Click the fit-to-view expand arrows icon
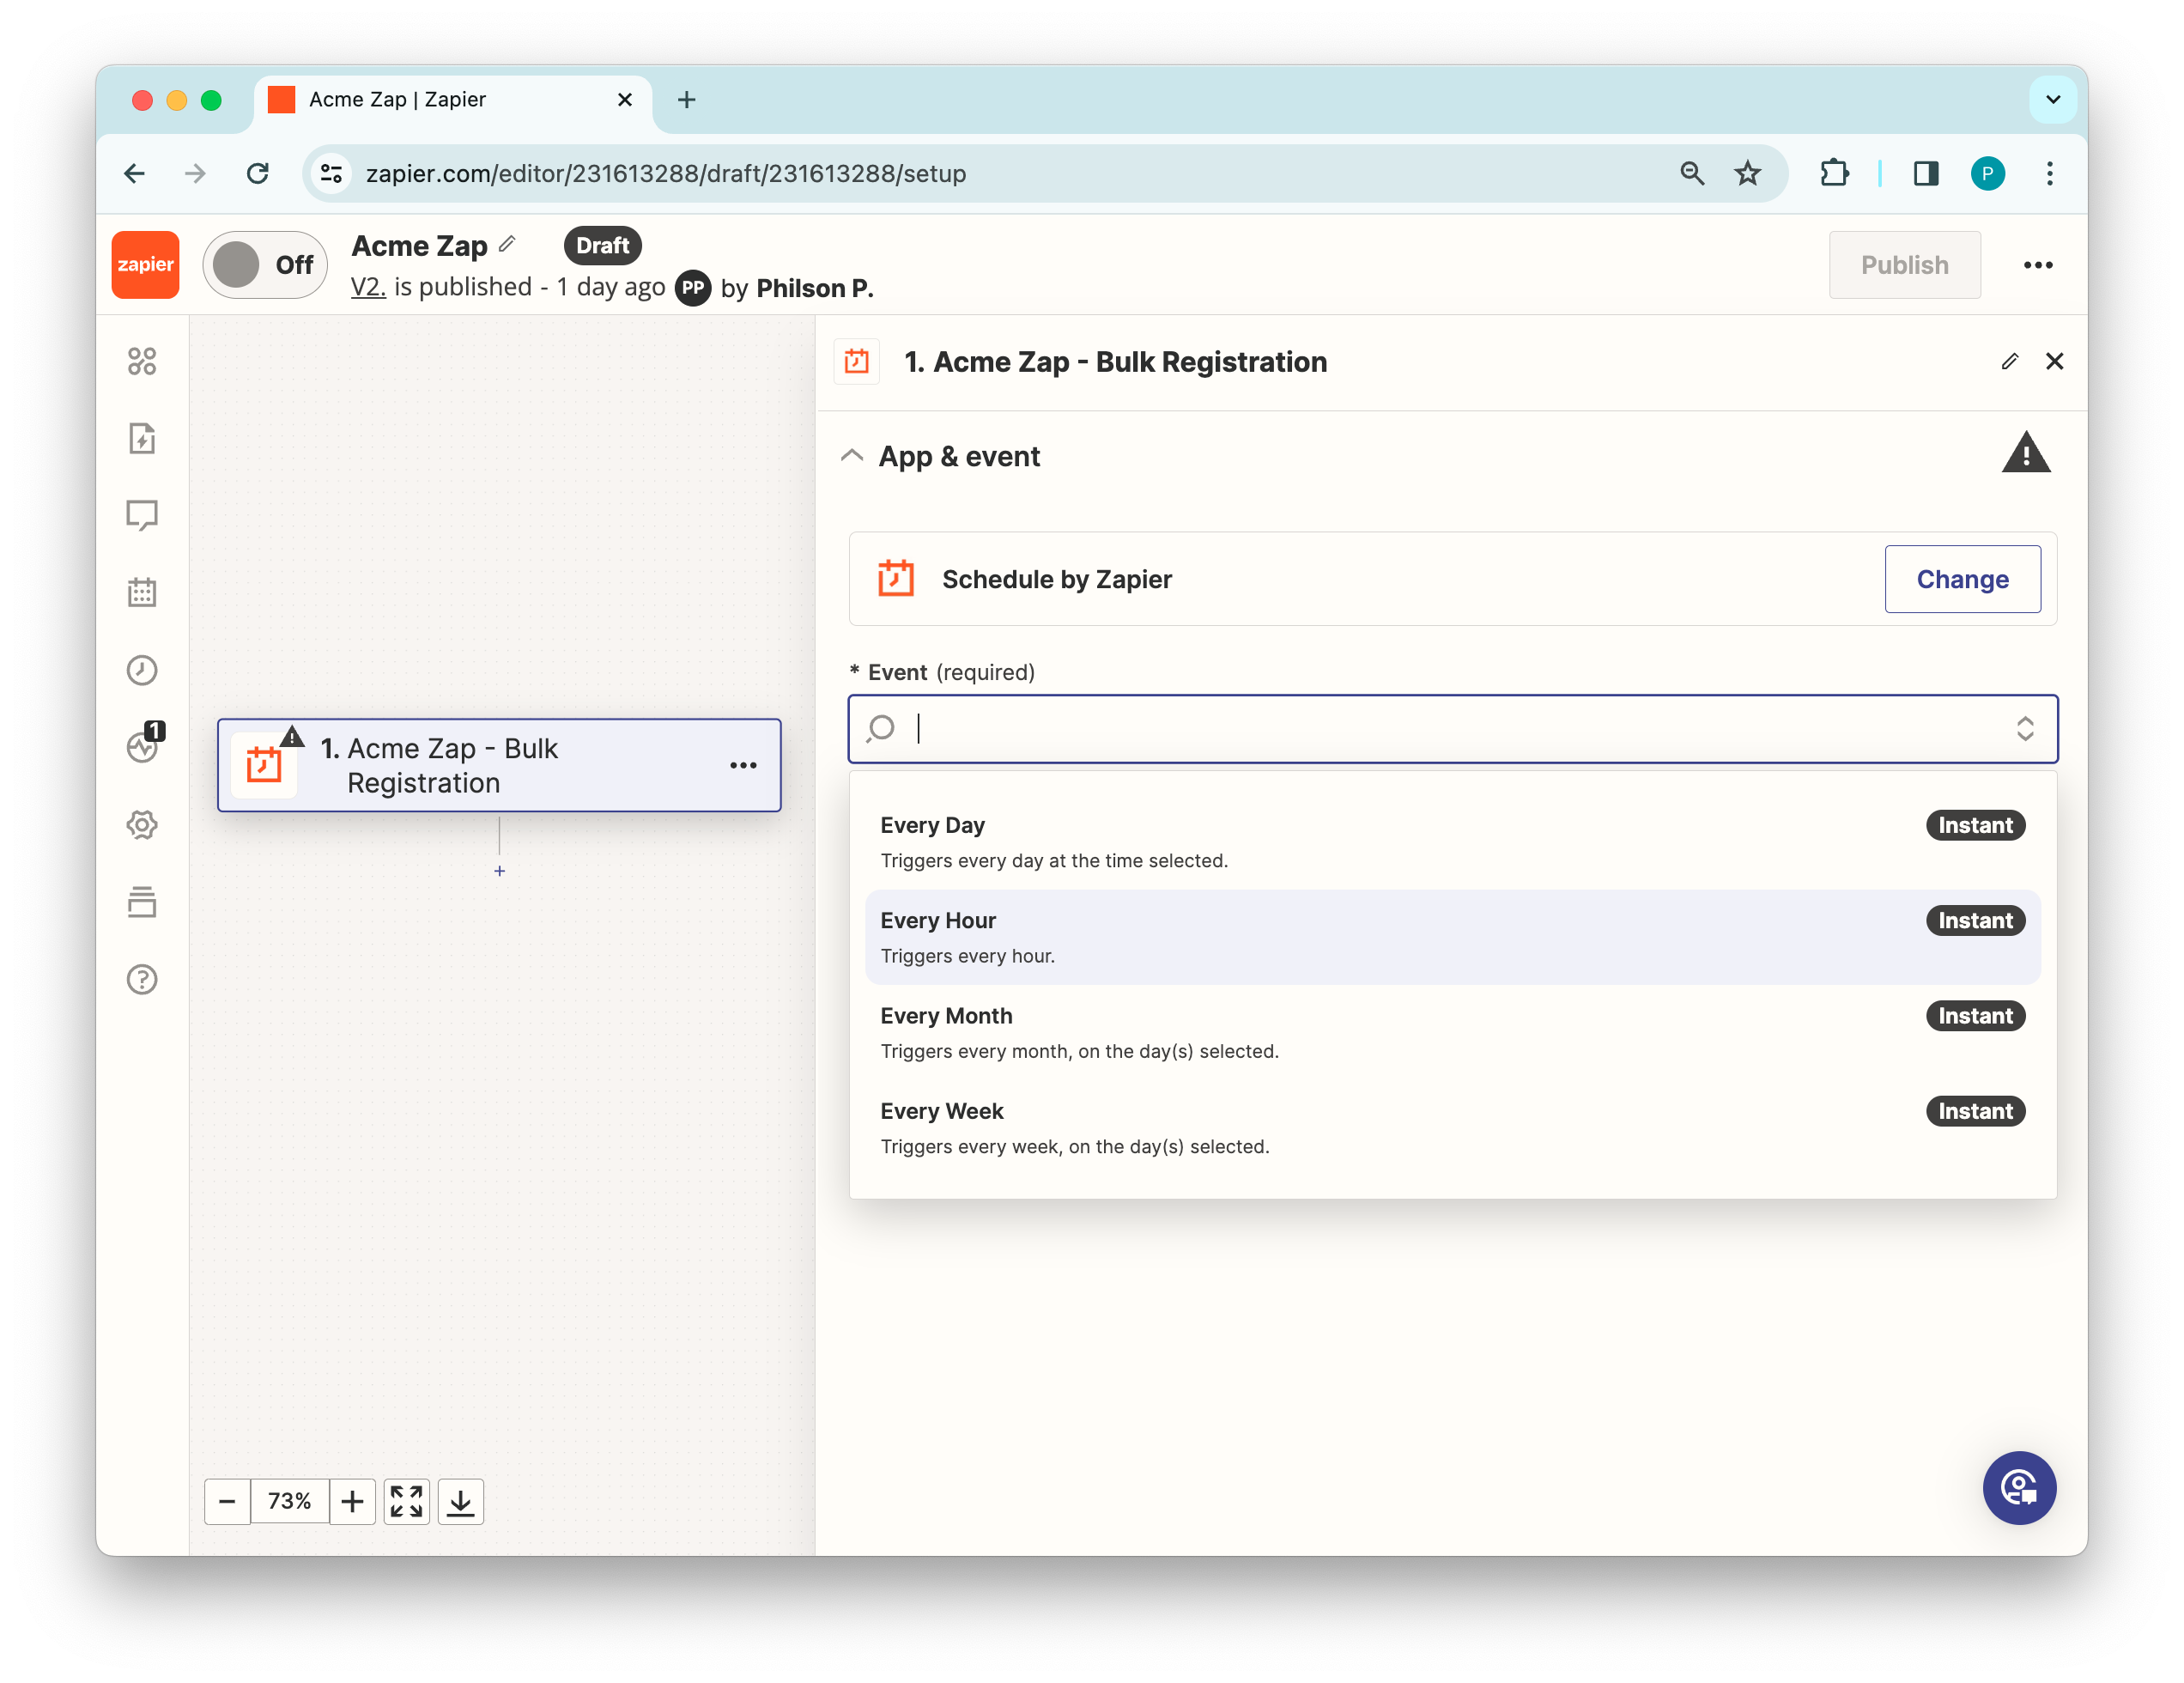Viewport: 2184px width, 1683px height. tap(407, 1501)
